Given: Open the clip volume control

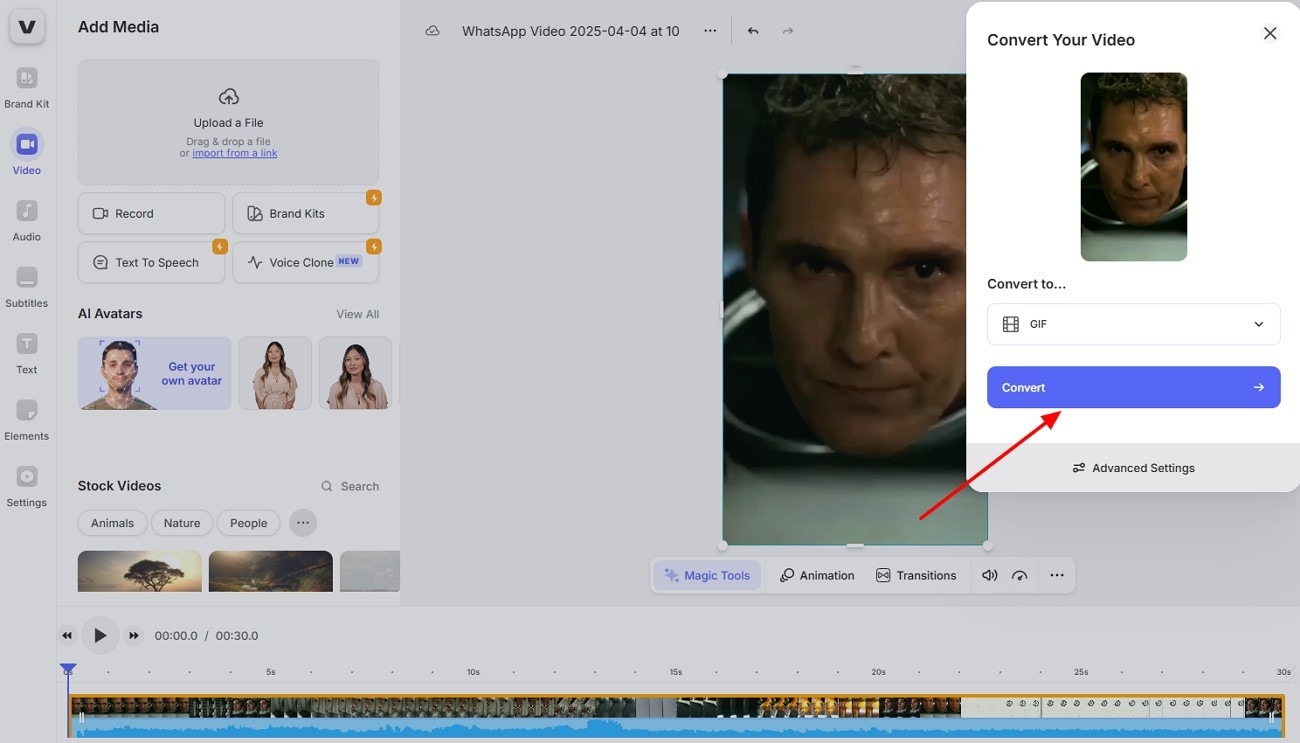Looking at the screenshot, I should [x=990, y=575].
